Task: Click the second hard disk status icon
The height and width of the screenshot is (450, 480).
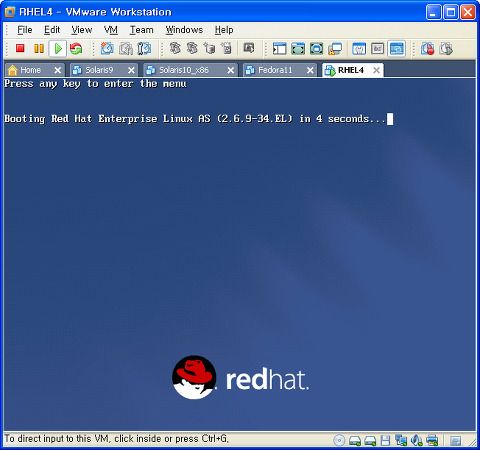Action: (x=370, y=441)
